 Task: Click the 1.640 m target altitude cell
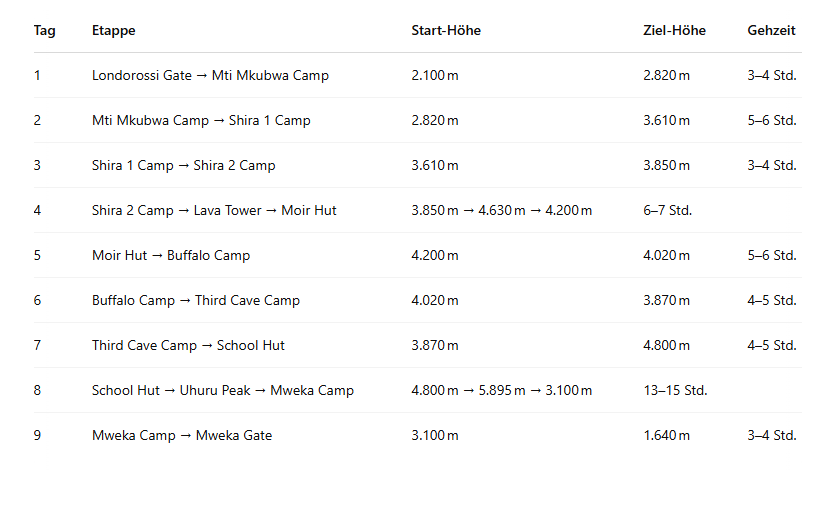pyautogui.click(x=666, y=436)
